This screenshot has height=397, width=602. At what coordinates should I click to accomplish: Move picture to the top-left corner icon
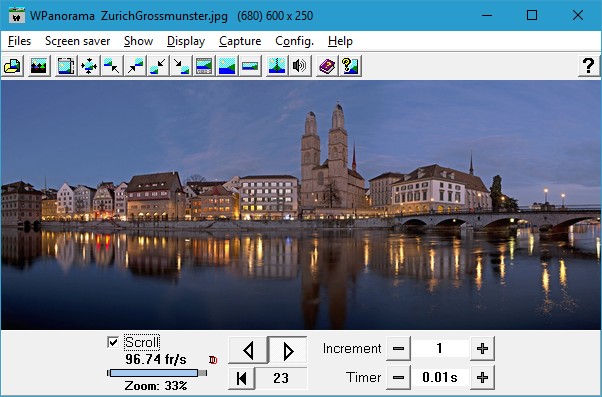coord(112,66)
